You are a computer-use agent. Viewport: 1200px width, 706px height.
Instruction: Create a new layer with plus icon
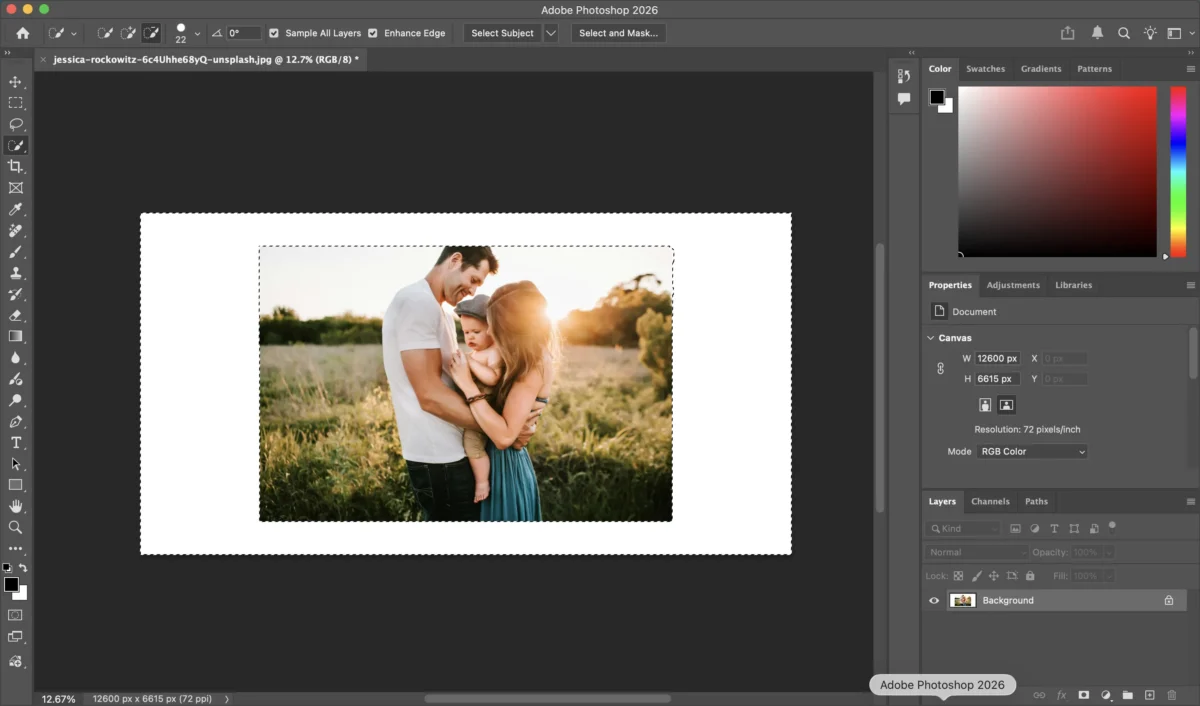pyautogui.click(x=1150, y=695)
